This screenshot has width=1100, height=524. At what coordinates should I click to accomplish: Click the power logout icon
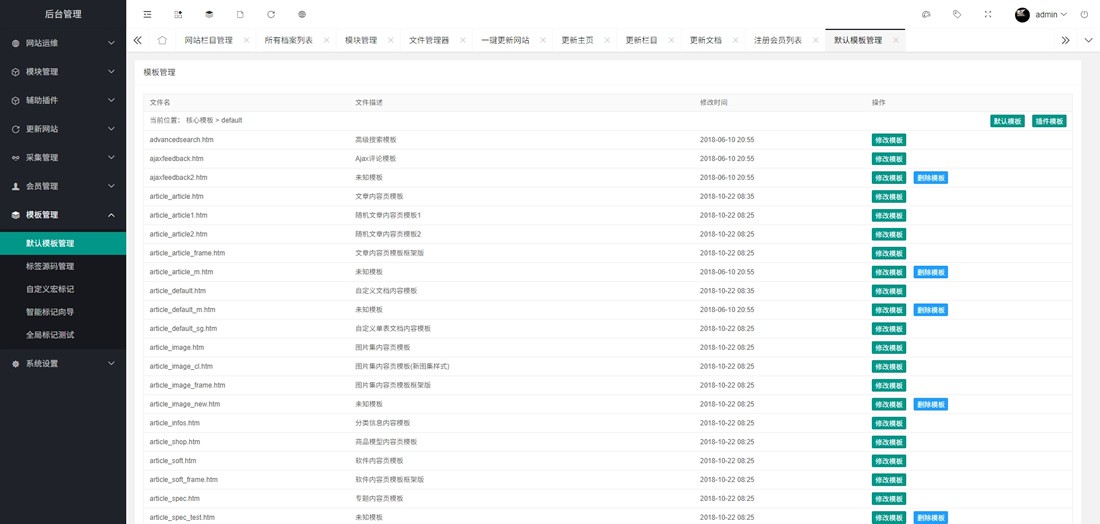(x=1084, y=15)
